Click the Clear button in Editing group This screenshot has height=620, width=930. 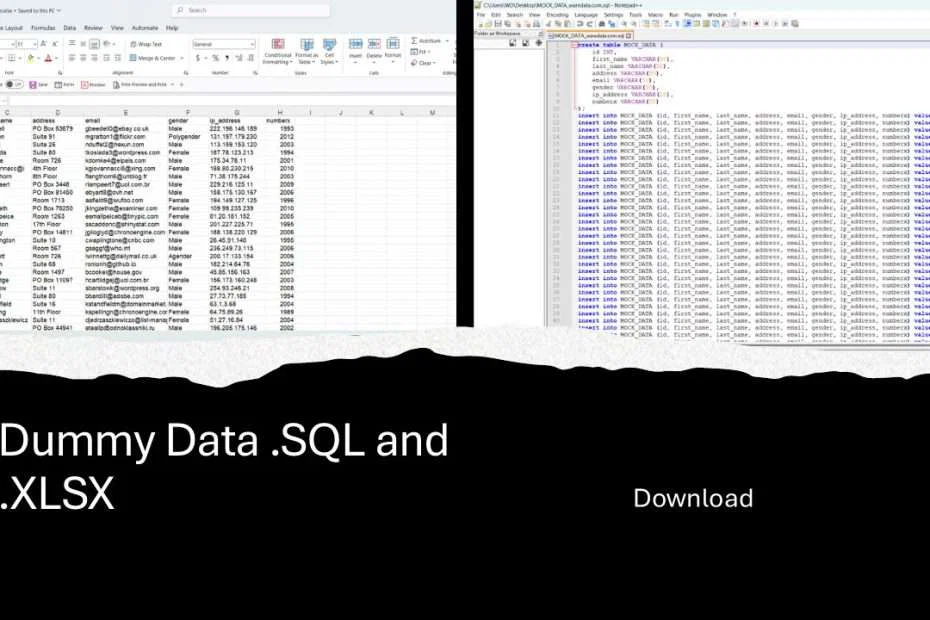416,62
